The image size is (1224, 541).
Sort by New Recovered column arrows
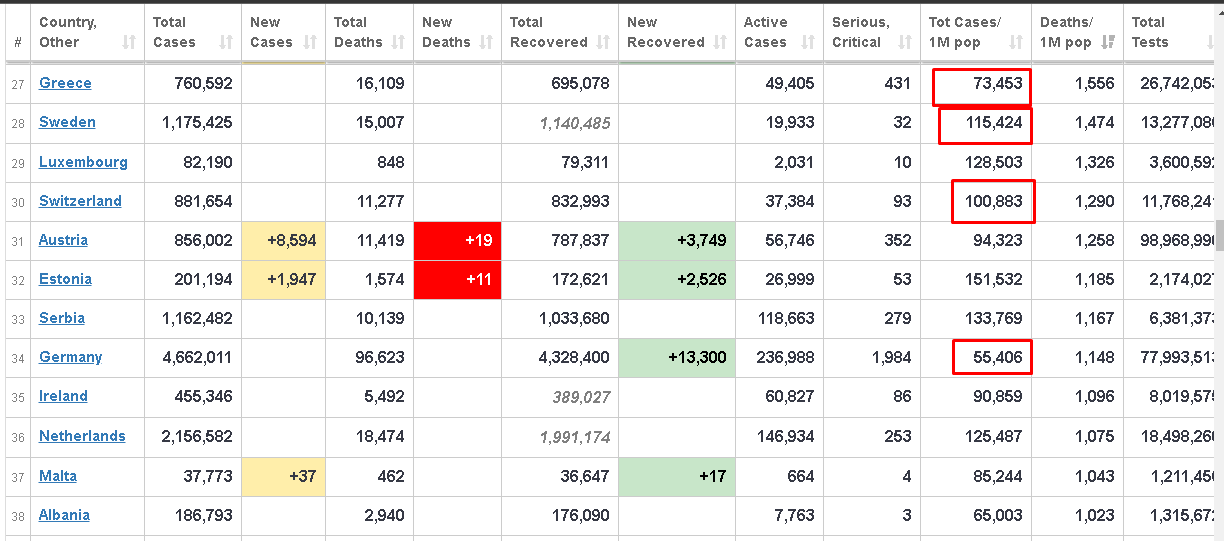tap(720, 42)
